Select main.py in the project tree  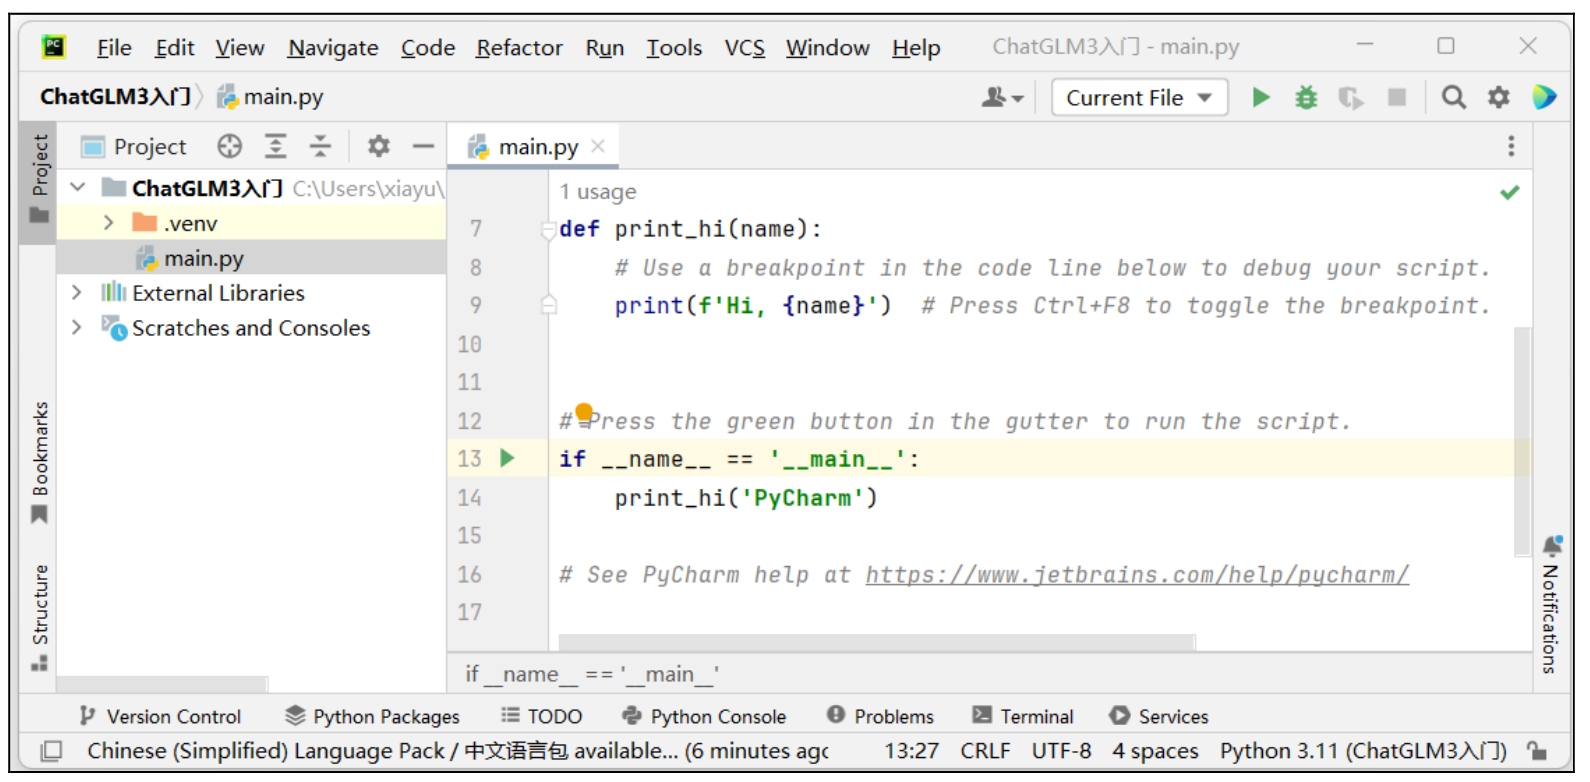[x=251, y=258]
